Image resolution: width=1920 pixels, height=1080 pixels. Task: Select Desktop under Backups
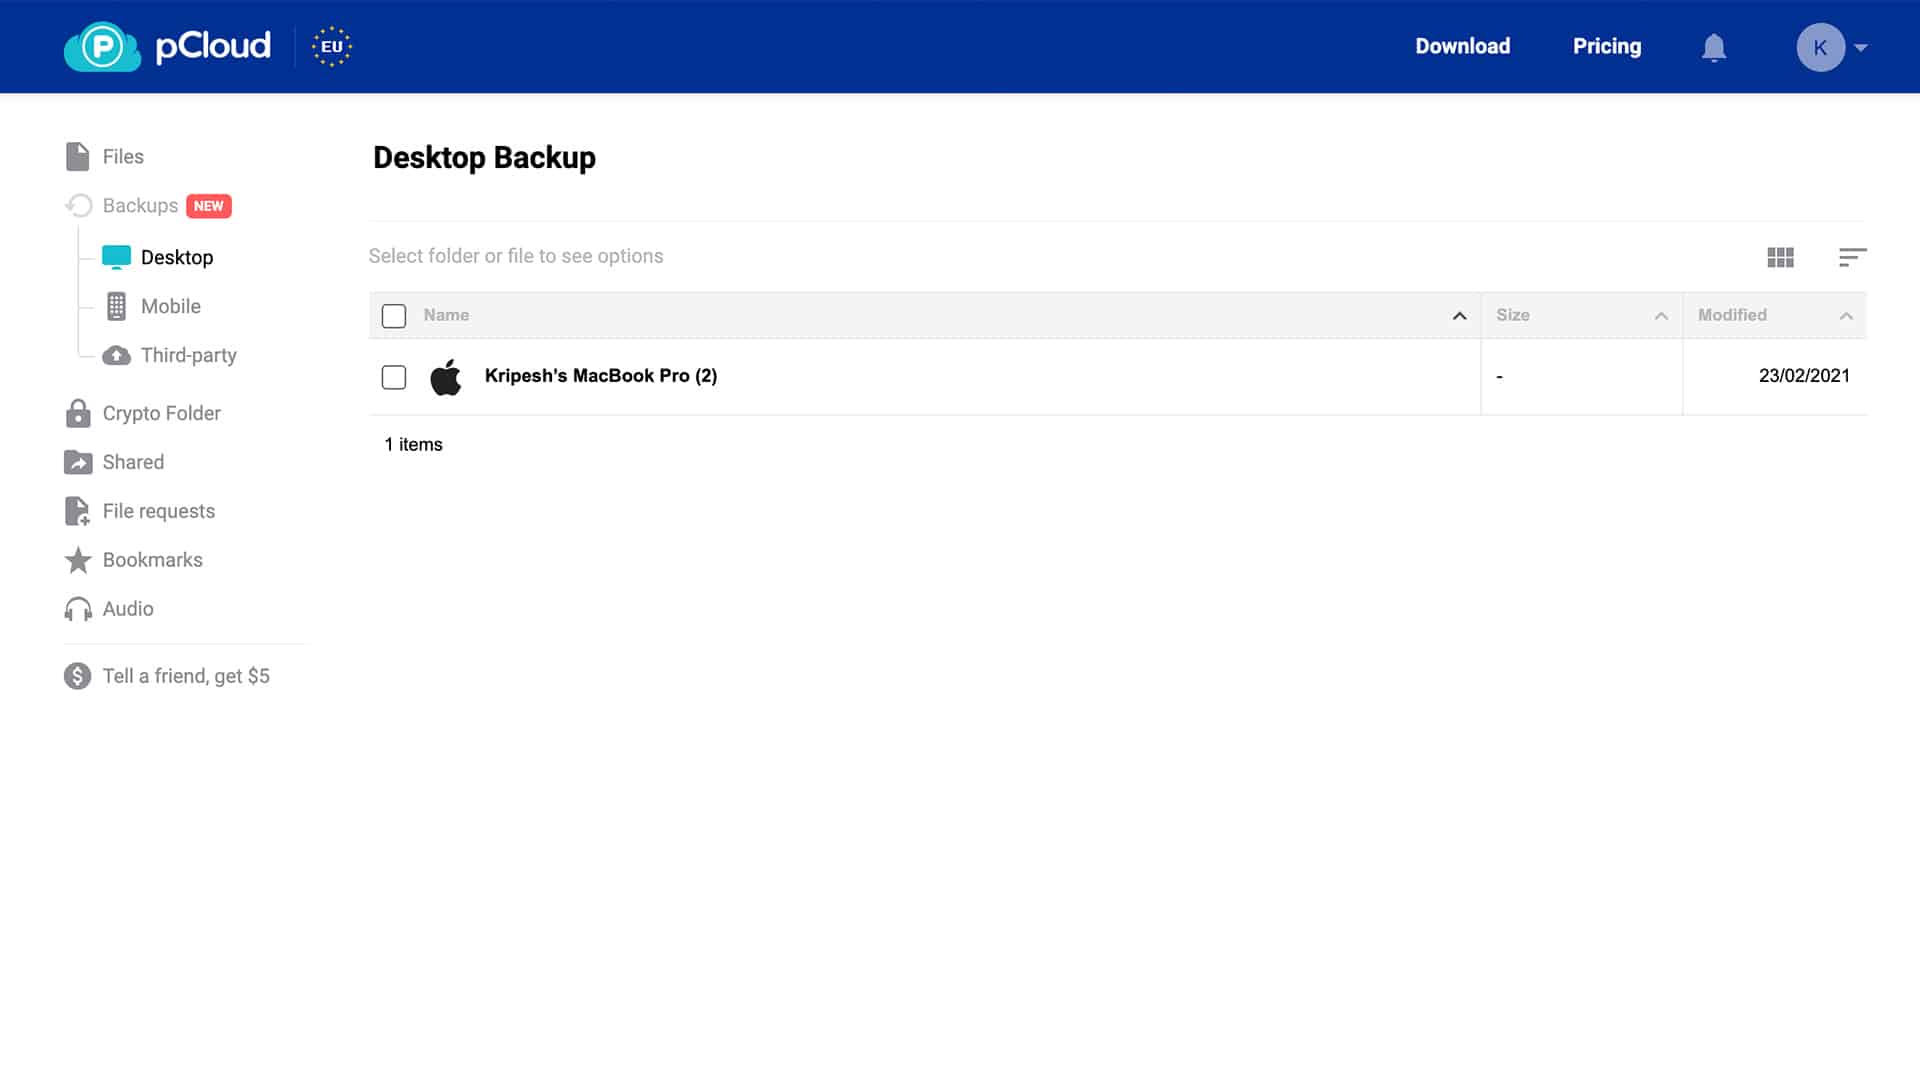click(x=177, y=257)
